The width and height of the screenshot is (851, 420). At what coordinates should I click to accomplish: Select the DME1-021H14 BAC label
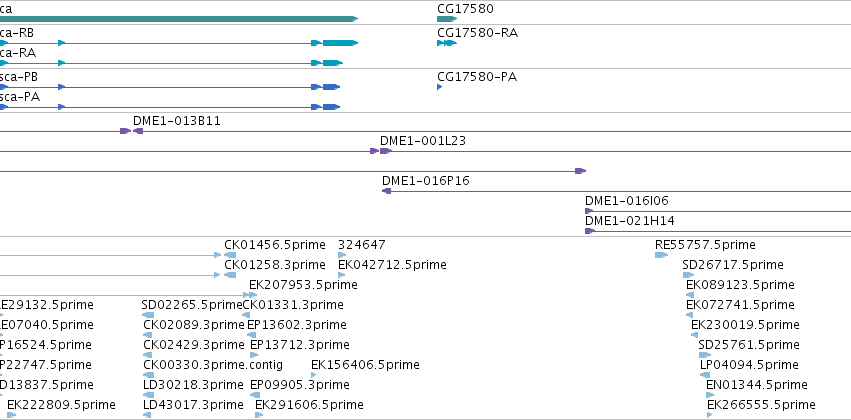point(630,221)
